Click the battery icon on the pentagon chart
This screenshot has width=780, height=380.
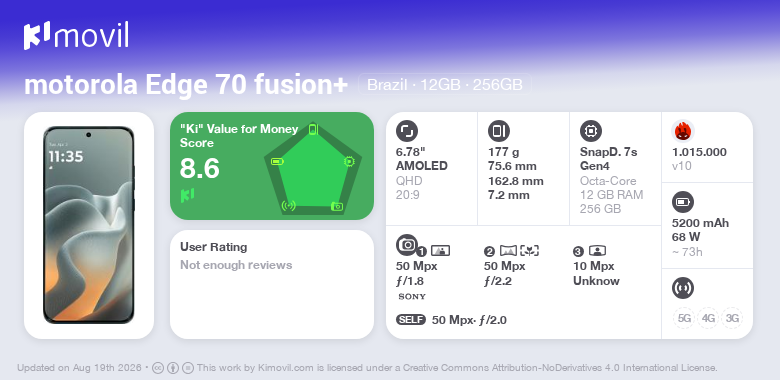277,161
